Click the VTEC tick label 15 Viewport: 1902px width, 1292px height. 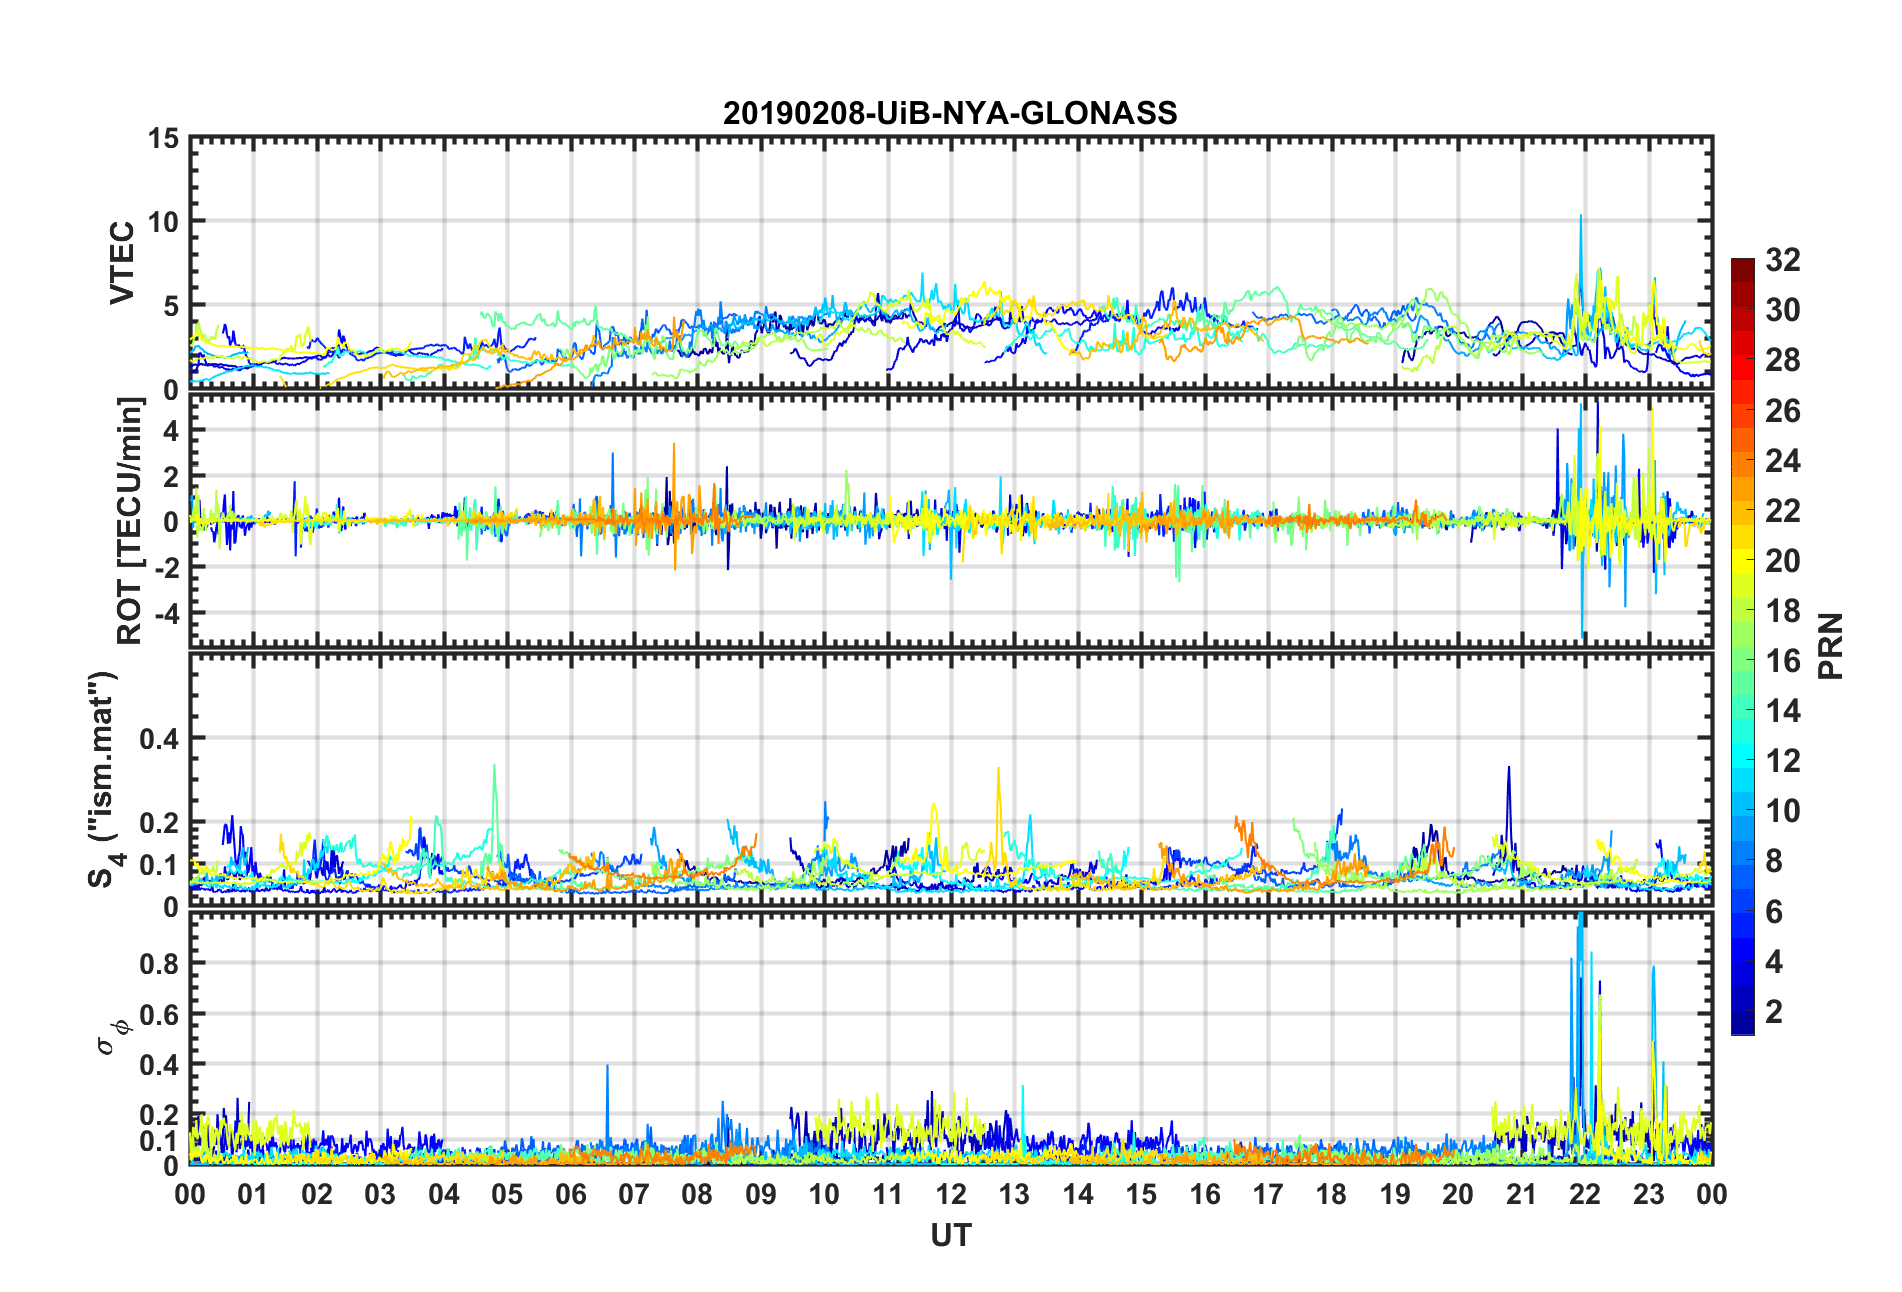[x=164, y=139]
